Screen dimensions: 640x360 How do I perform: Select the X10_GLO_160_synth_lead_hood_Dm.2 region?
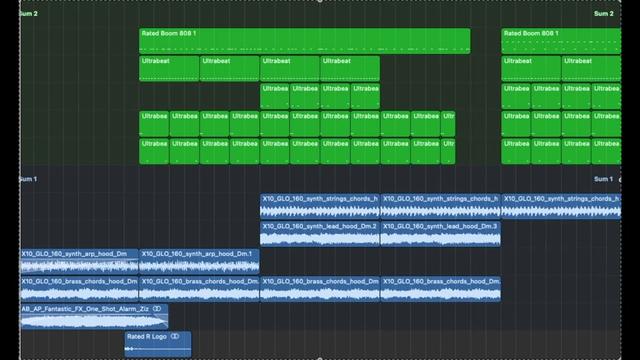(320, 233)
